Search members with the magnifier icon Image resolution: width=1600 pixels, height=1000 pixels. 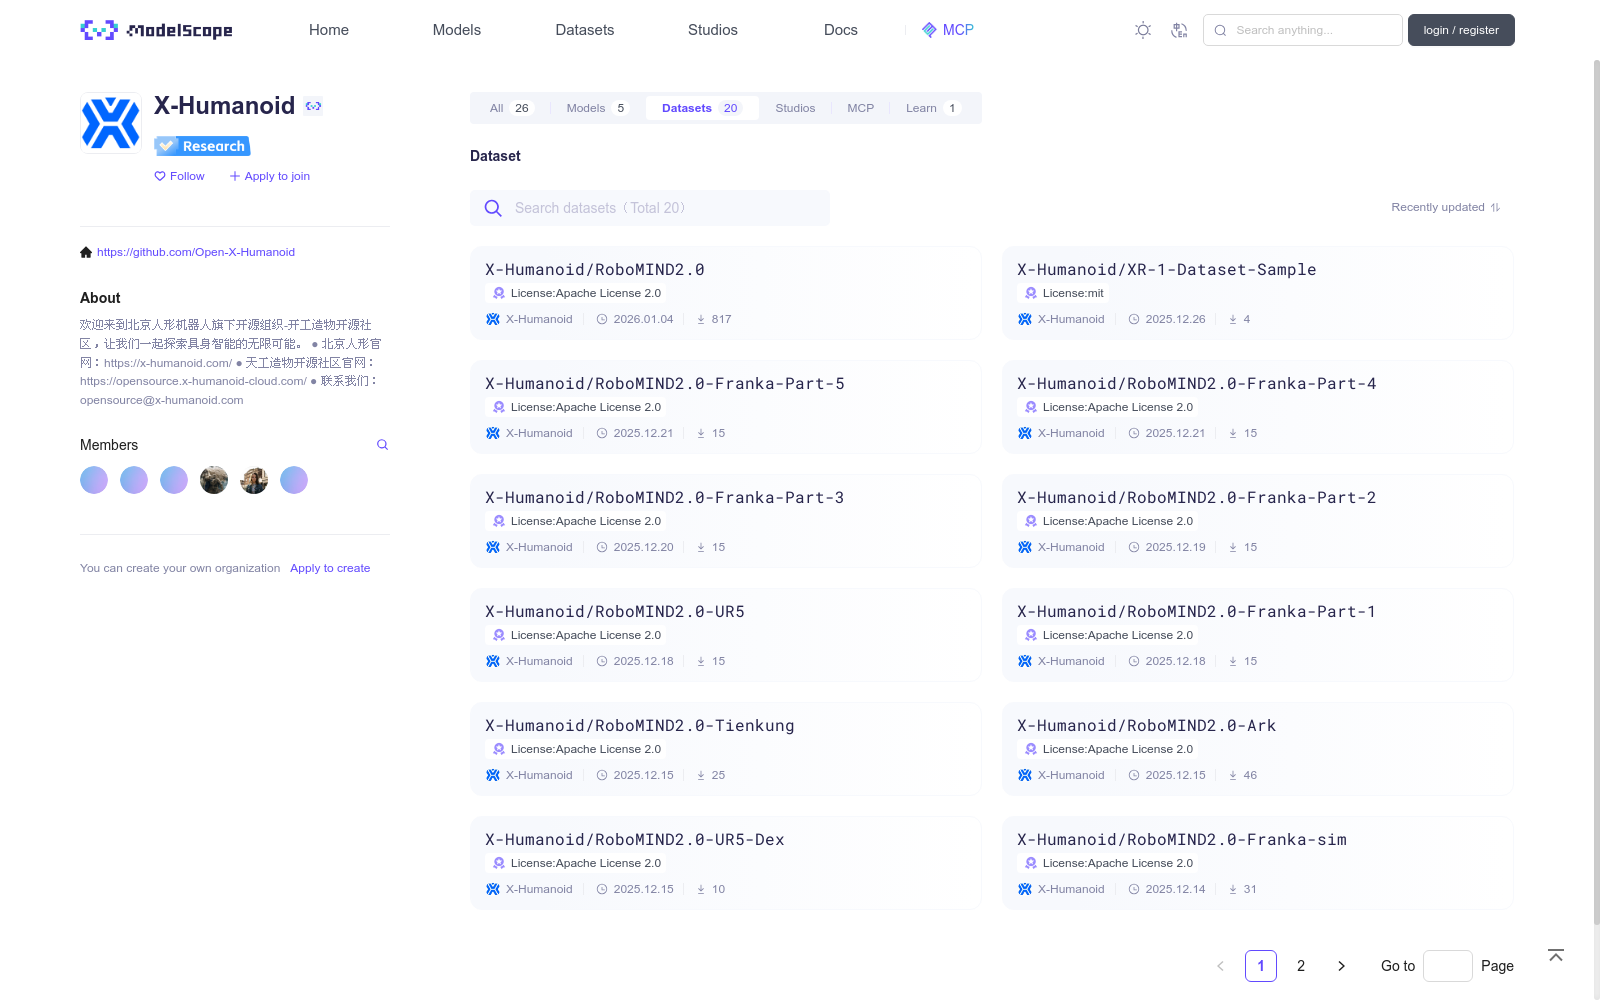382,445
